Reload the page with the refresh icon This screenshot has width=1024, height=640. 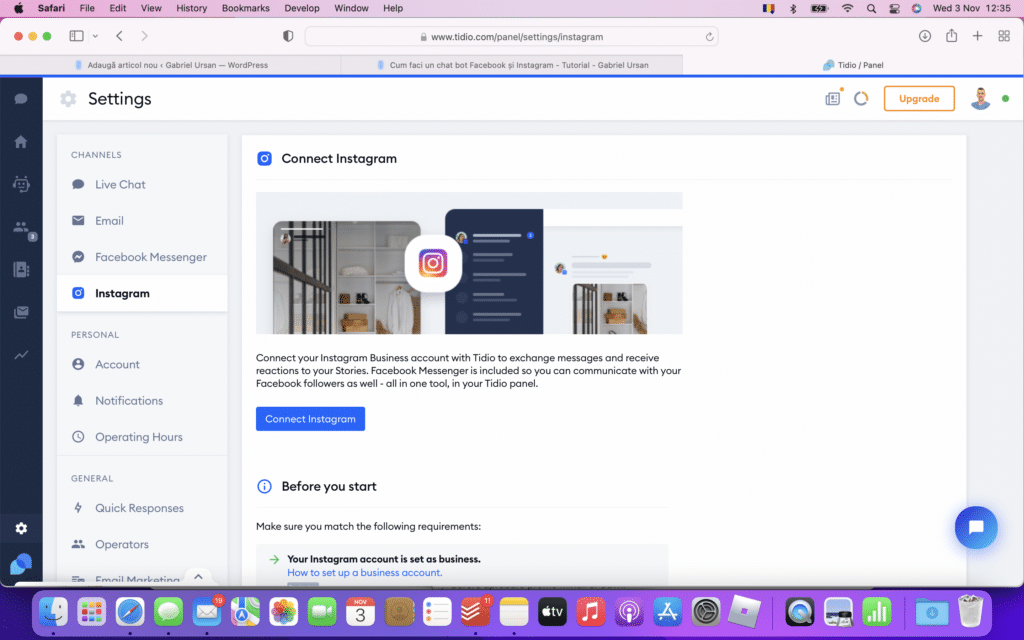(x=709, y=37)
